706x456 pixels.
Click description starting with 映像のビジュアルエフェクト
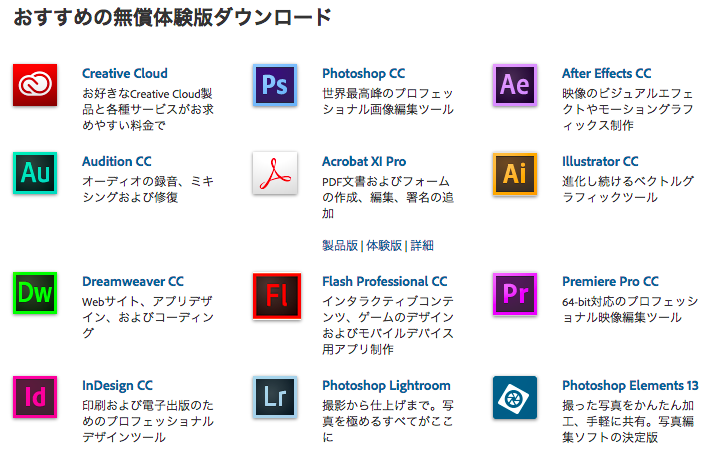[628, 109]
